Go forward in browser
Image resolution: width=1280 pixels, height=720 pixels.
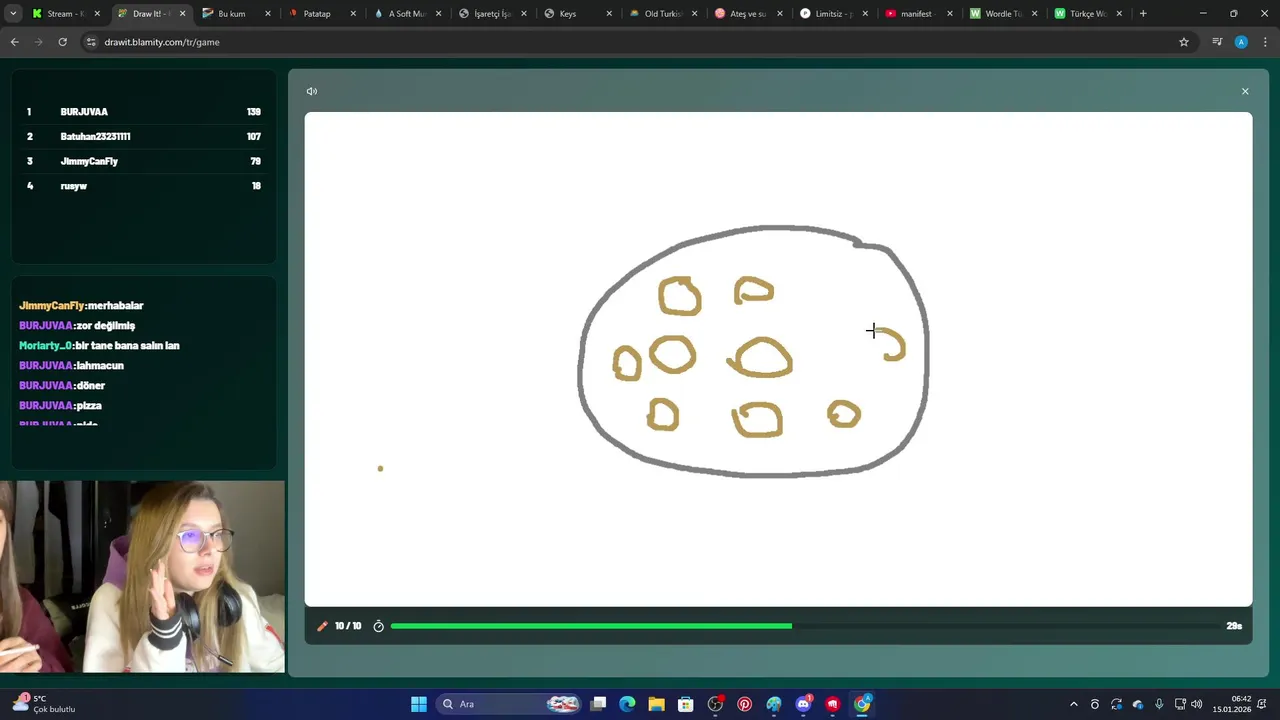coord(38,42)
